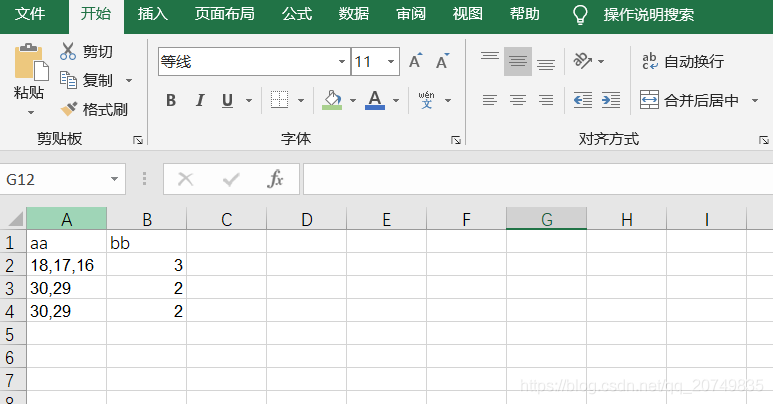Switch to the 审阅 Review tab
Viewport: 773px width, 404px height.
[411, 14]
